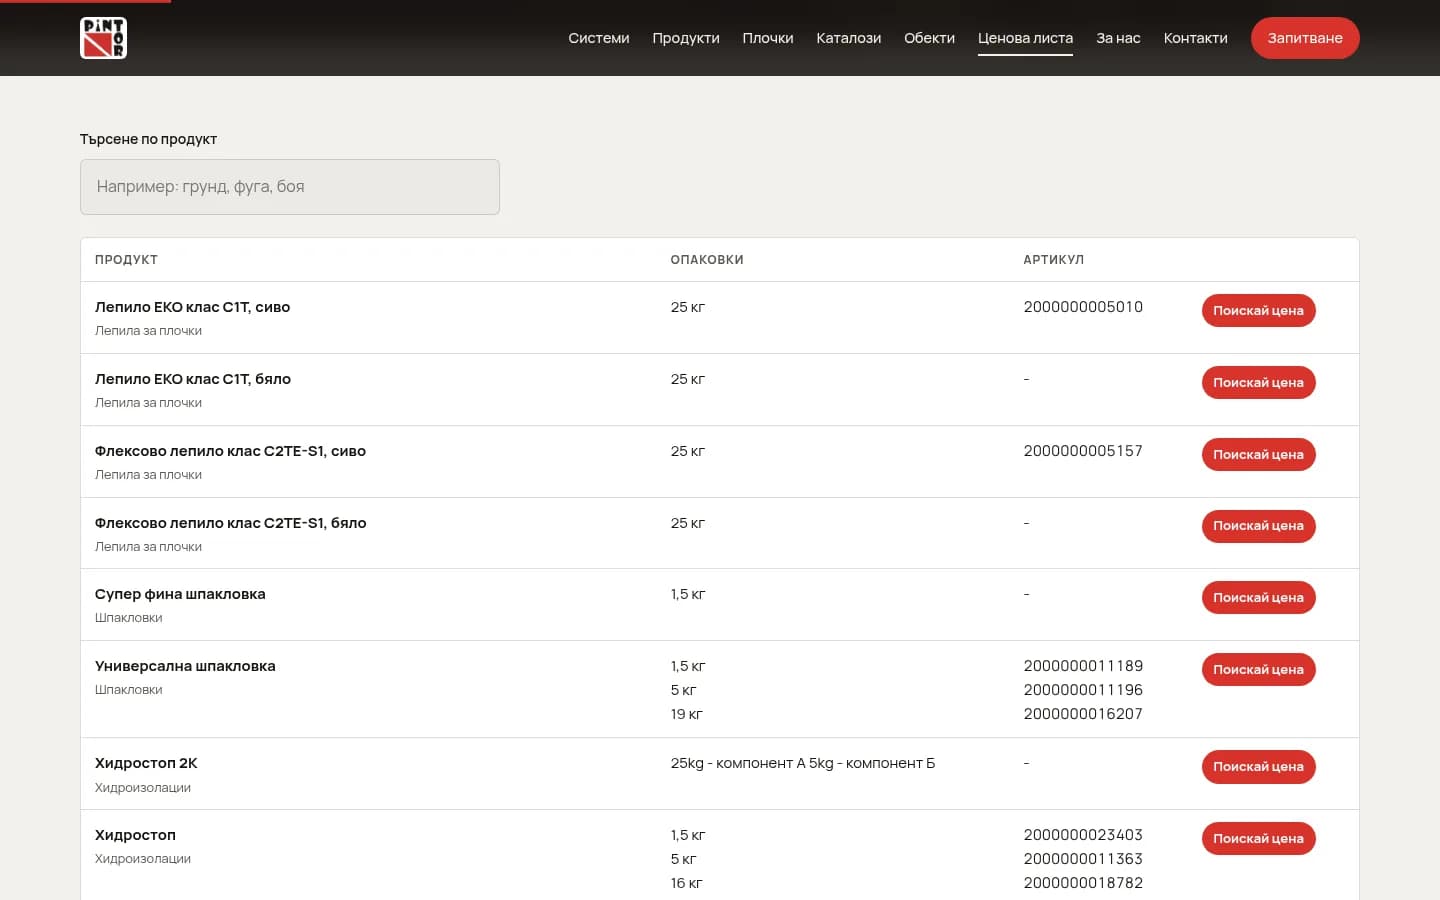This screenshot has width=1440, height=900.
Task: Click product name Лепило ЕКО клас C1T, бяло
Action: coord(193,379)
